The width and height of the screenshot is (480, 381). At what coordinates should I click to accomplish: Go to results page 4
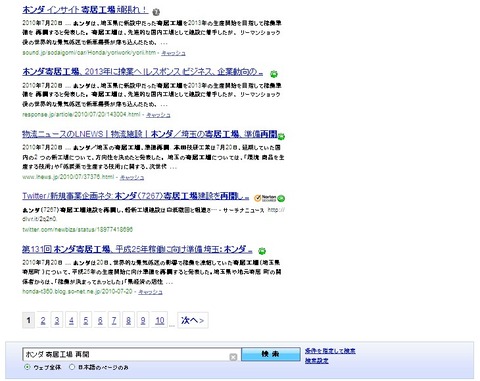[71, 320]
